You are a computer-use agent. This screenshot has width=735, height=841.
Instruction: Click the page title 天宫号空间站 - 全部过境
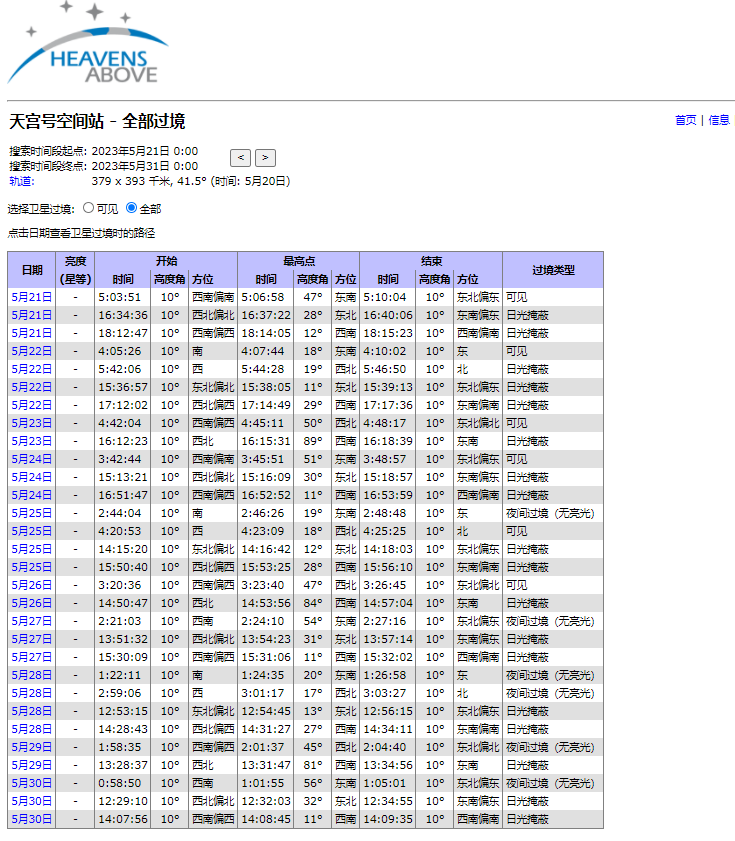click(x=97, y=121)
